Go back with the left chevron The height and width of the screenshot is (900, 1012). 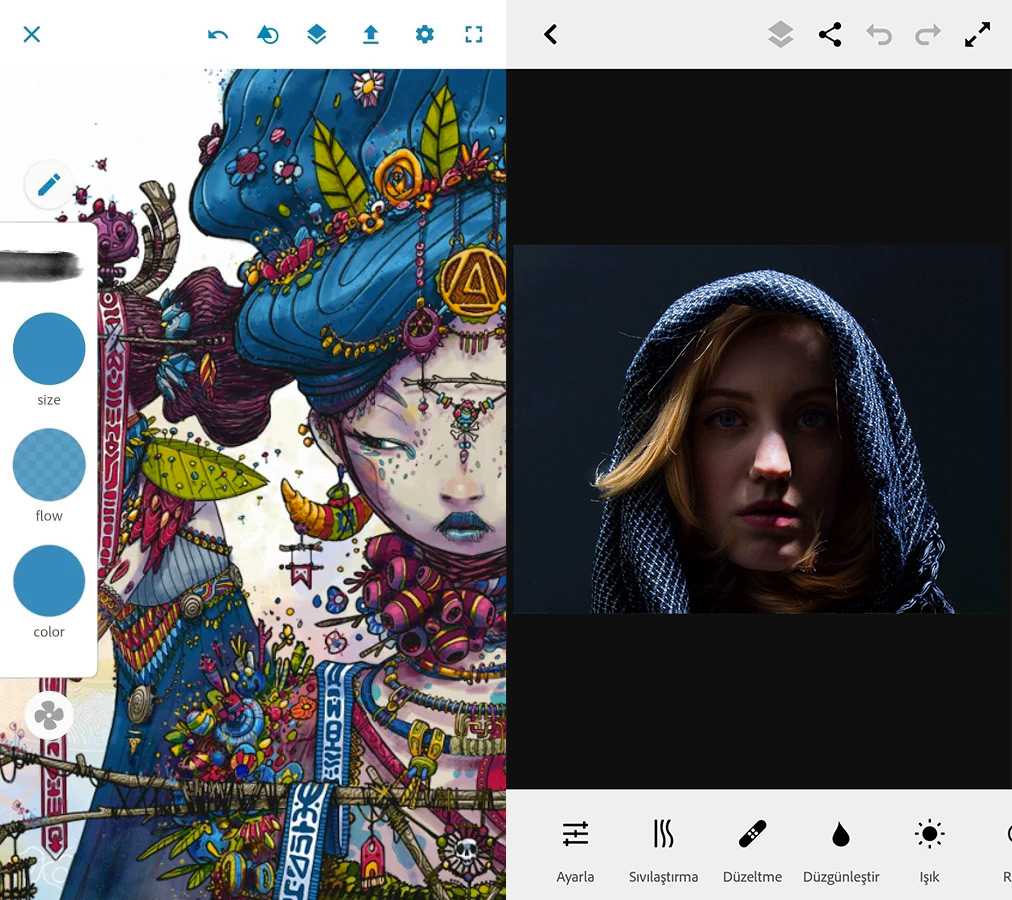click(x=551, y=34)
